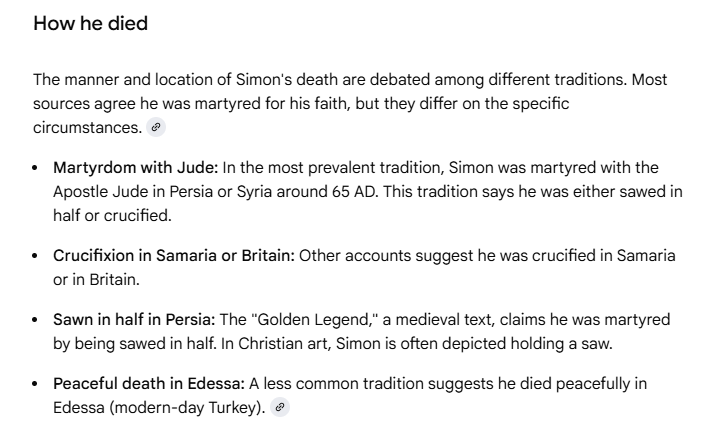Screen dimensions: 718x445
Task: Click the bullet dot before "Peaceful death in Edessa"
Action: [37, 384]
